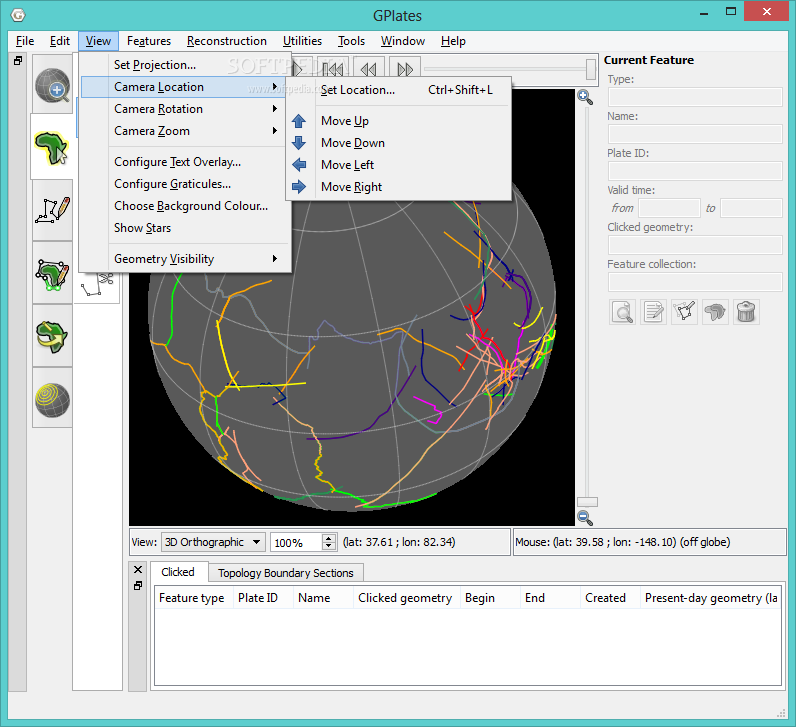This screenshot has width=796, height=727.
Task: Click Clone Feature icon button
Action: pyautogui.click(x=715, y=312)
